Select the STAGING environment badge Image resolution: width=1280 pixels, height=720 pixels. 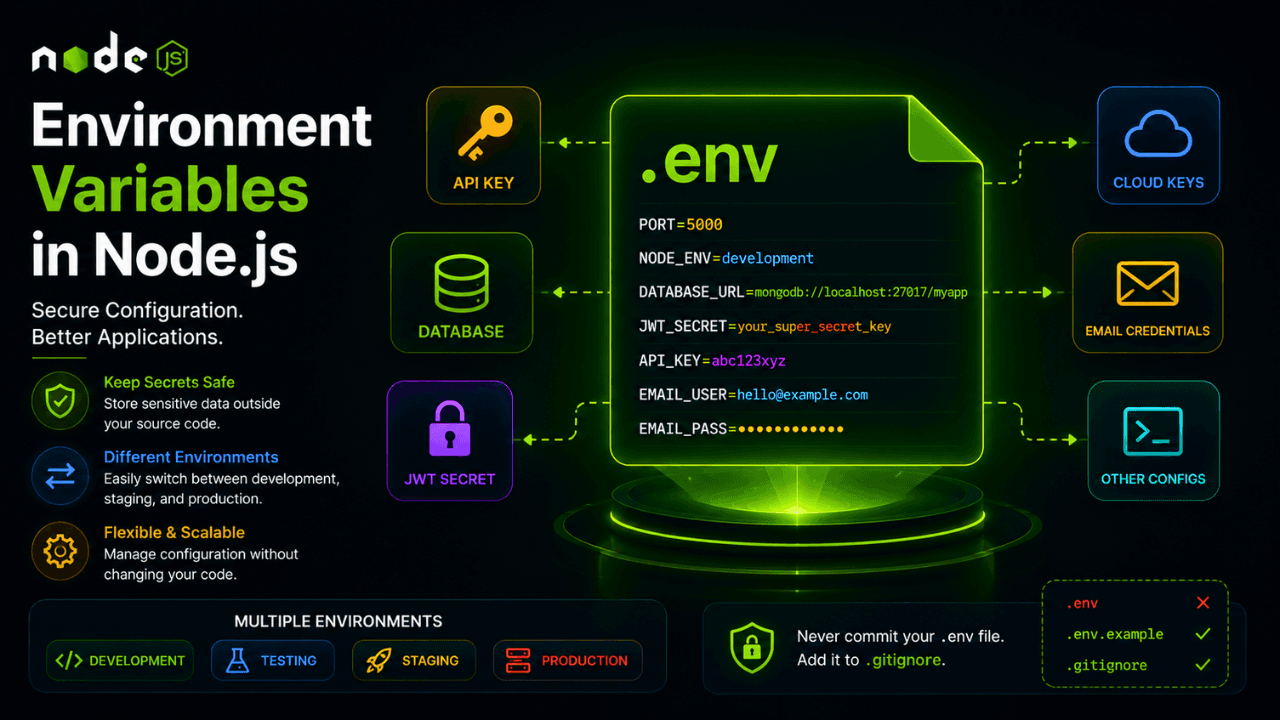(414, 660)
